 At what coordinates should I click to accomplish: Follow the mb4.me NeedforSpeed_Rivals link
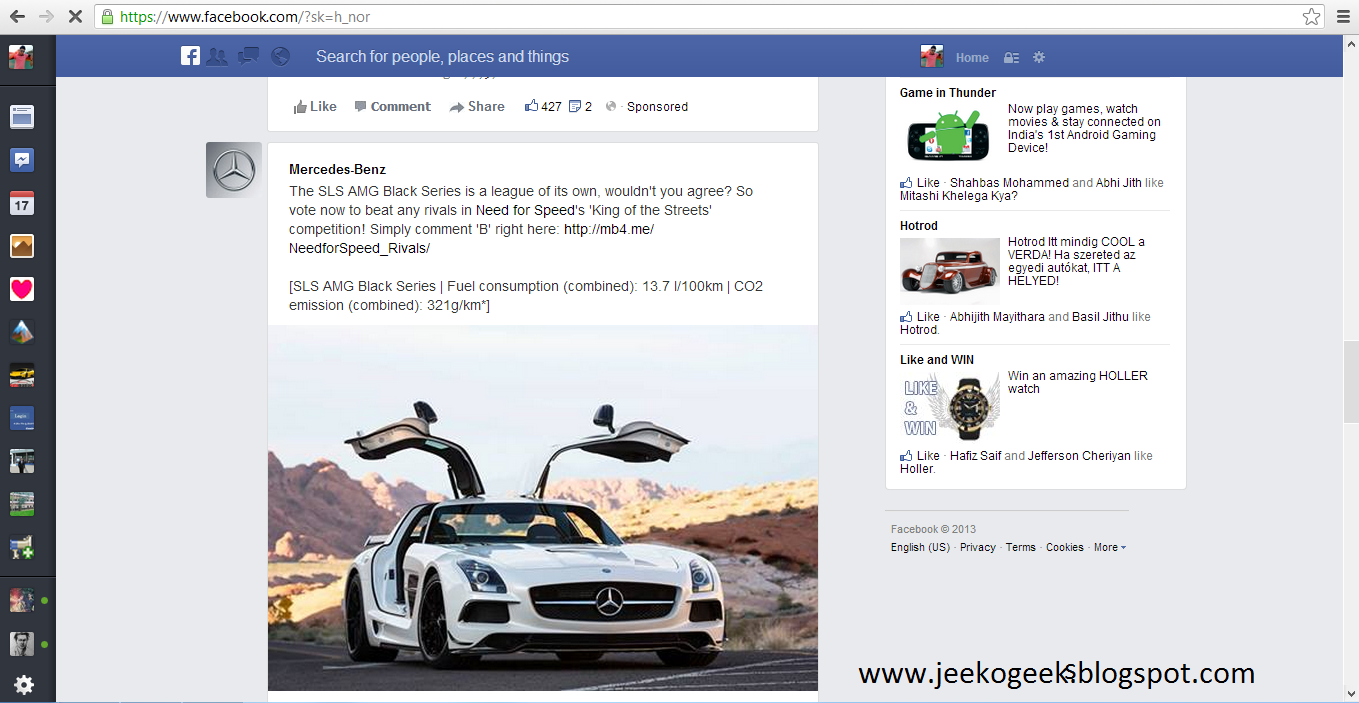(471, 238)
